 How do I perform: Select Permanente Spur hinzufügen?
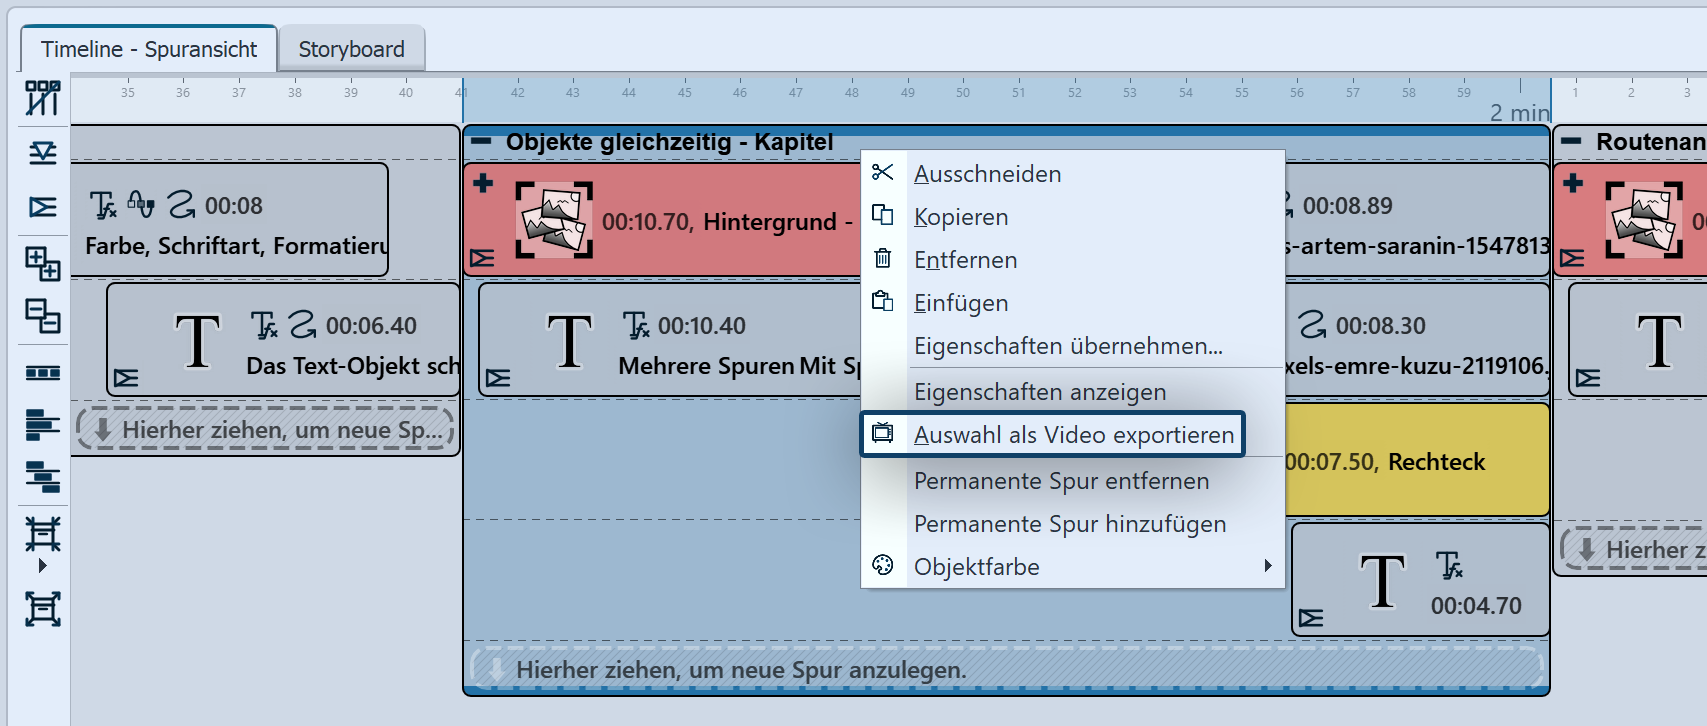click(x=1073, y=523)
